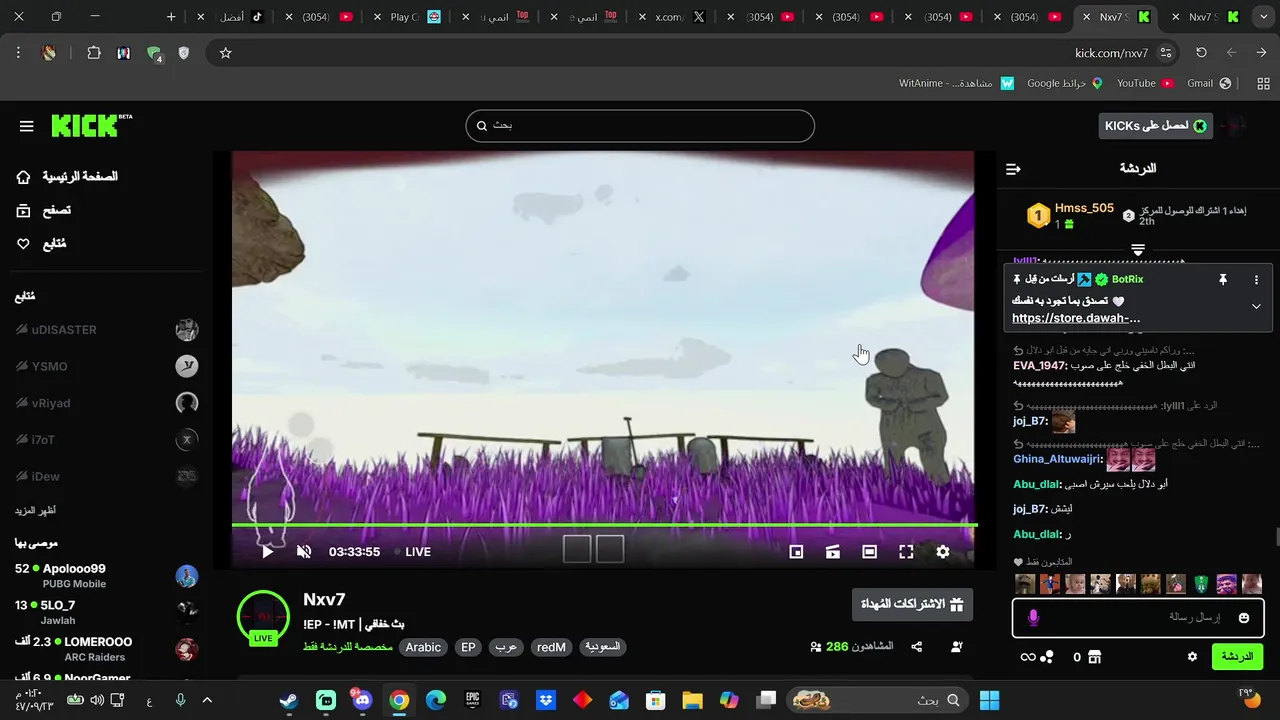This screenshot has width=1280, height=720.
Task: Collapse the chat panel
Action: (x=1013, y=169)
